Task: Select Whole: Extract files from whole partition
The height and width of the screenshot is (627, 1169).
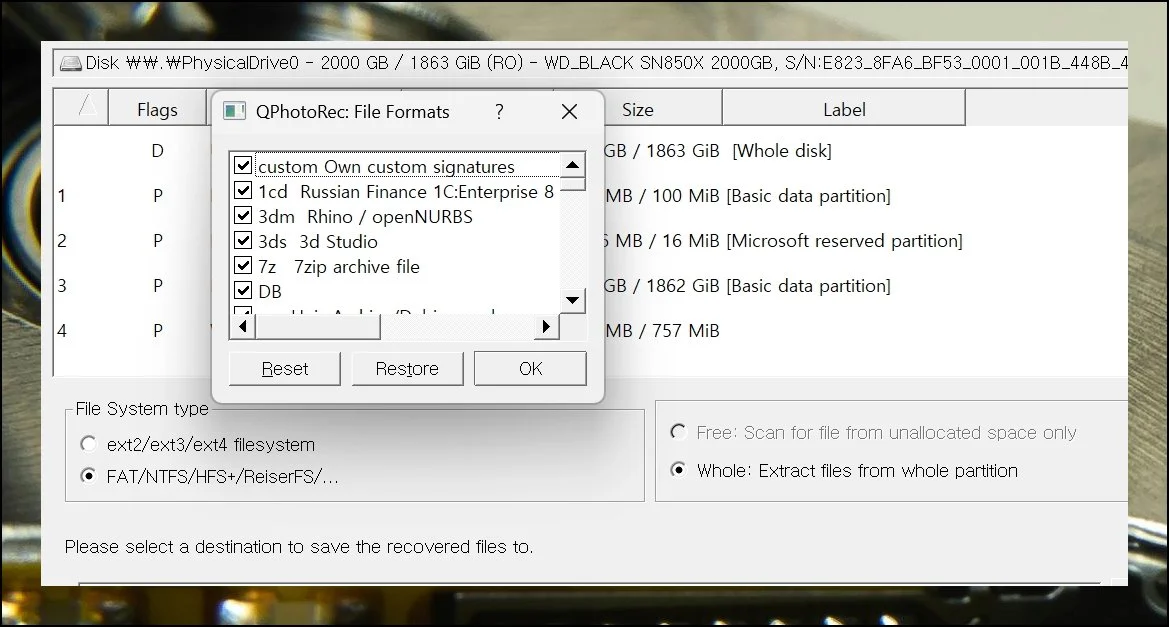Action: point(679,470)
